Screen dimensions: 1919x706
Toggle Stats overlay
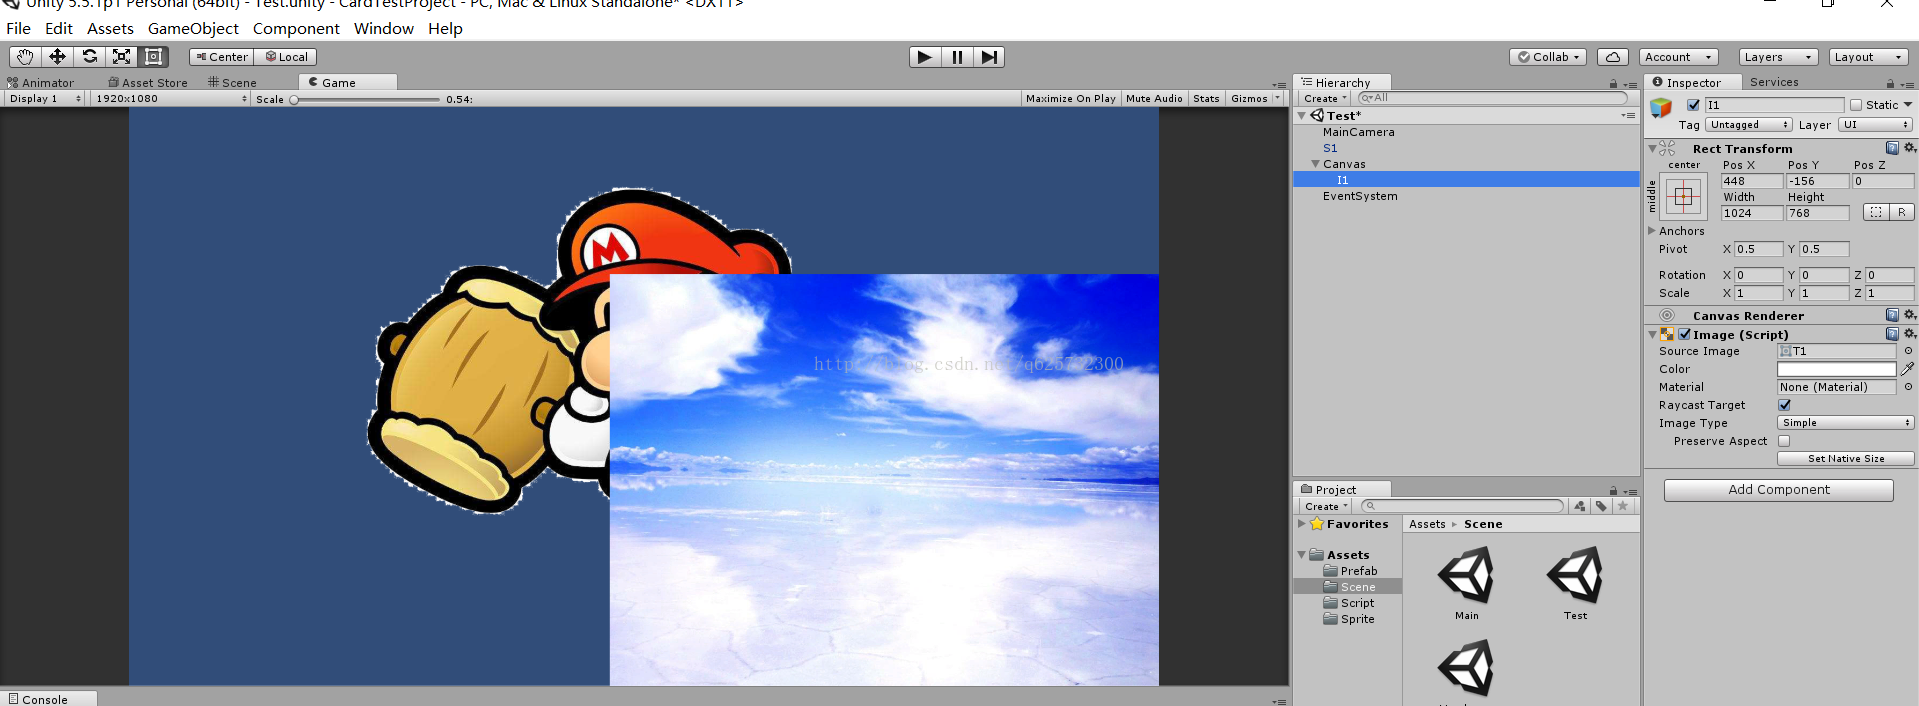1207,99
